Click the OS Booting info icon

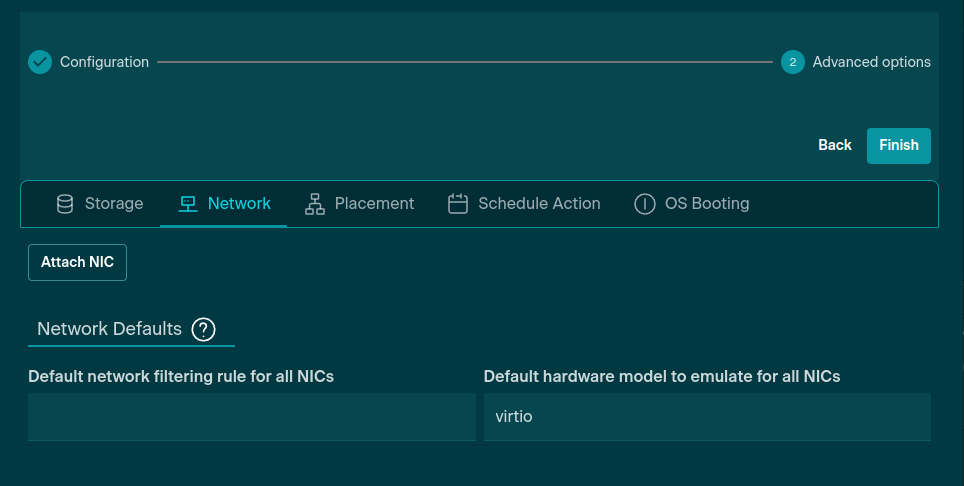click(645, 204)
